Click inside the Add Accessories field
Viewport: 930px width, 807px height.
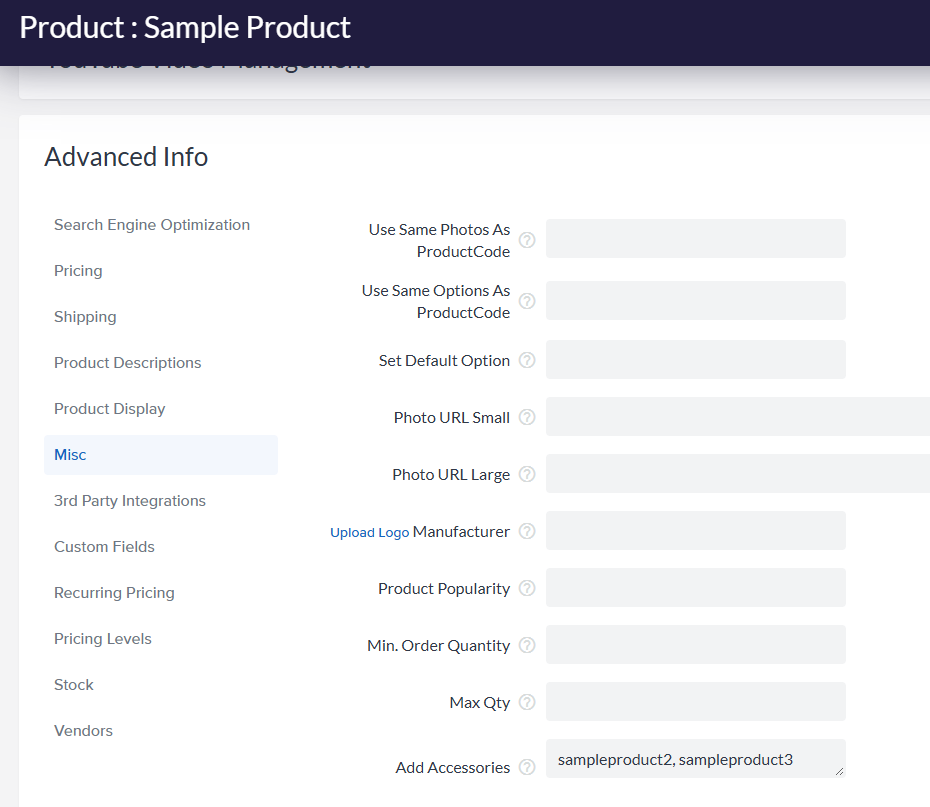coord(694,759)
